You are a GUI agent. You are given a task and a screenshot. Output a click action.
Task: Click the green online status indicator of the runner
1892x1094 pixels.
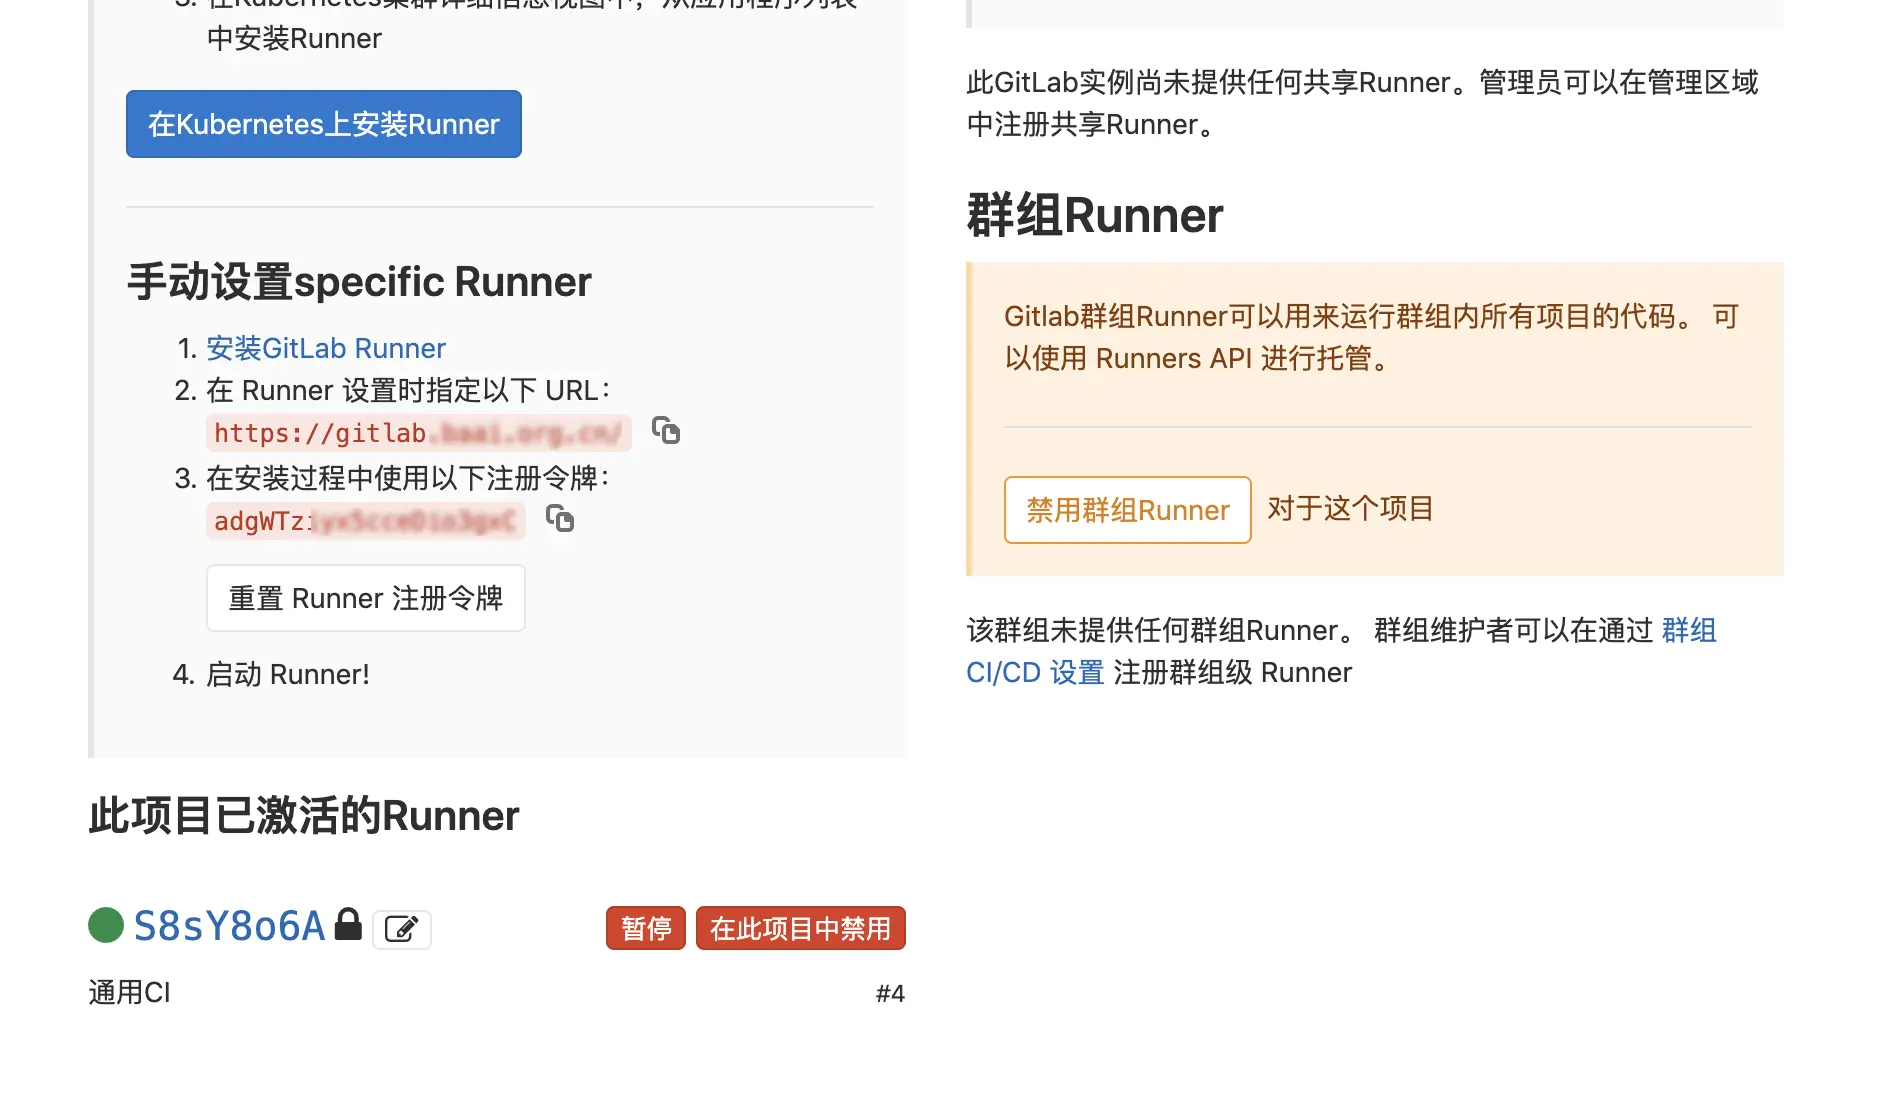[104, 926]
